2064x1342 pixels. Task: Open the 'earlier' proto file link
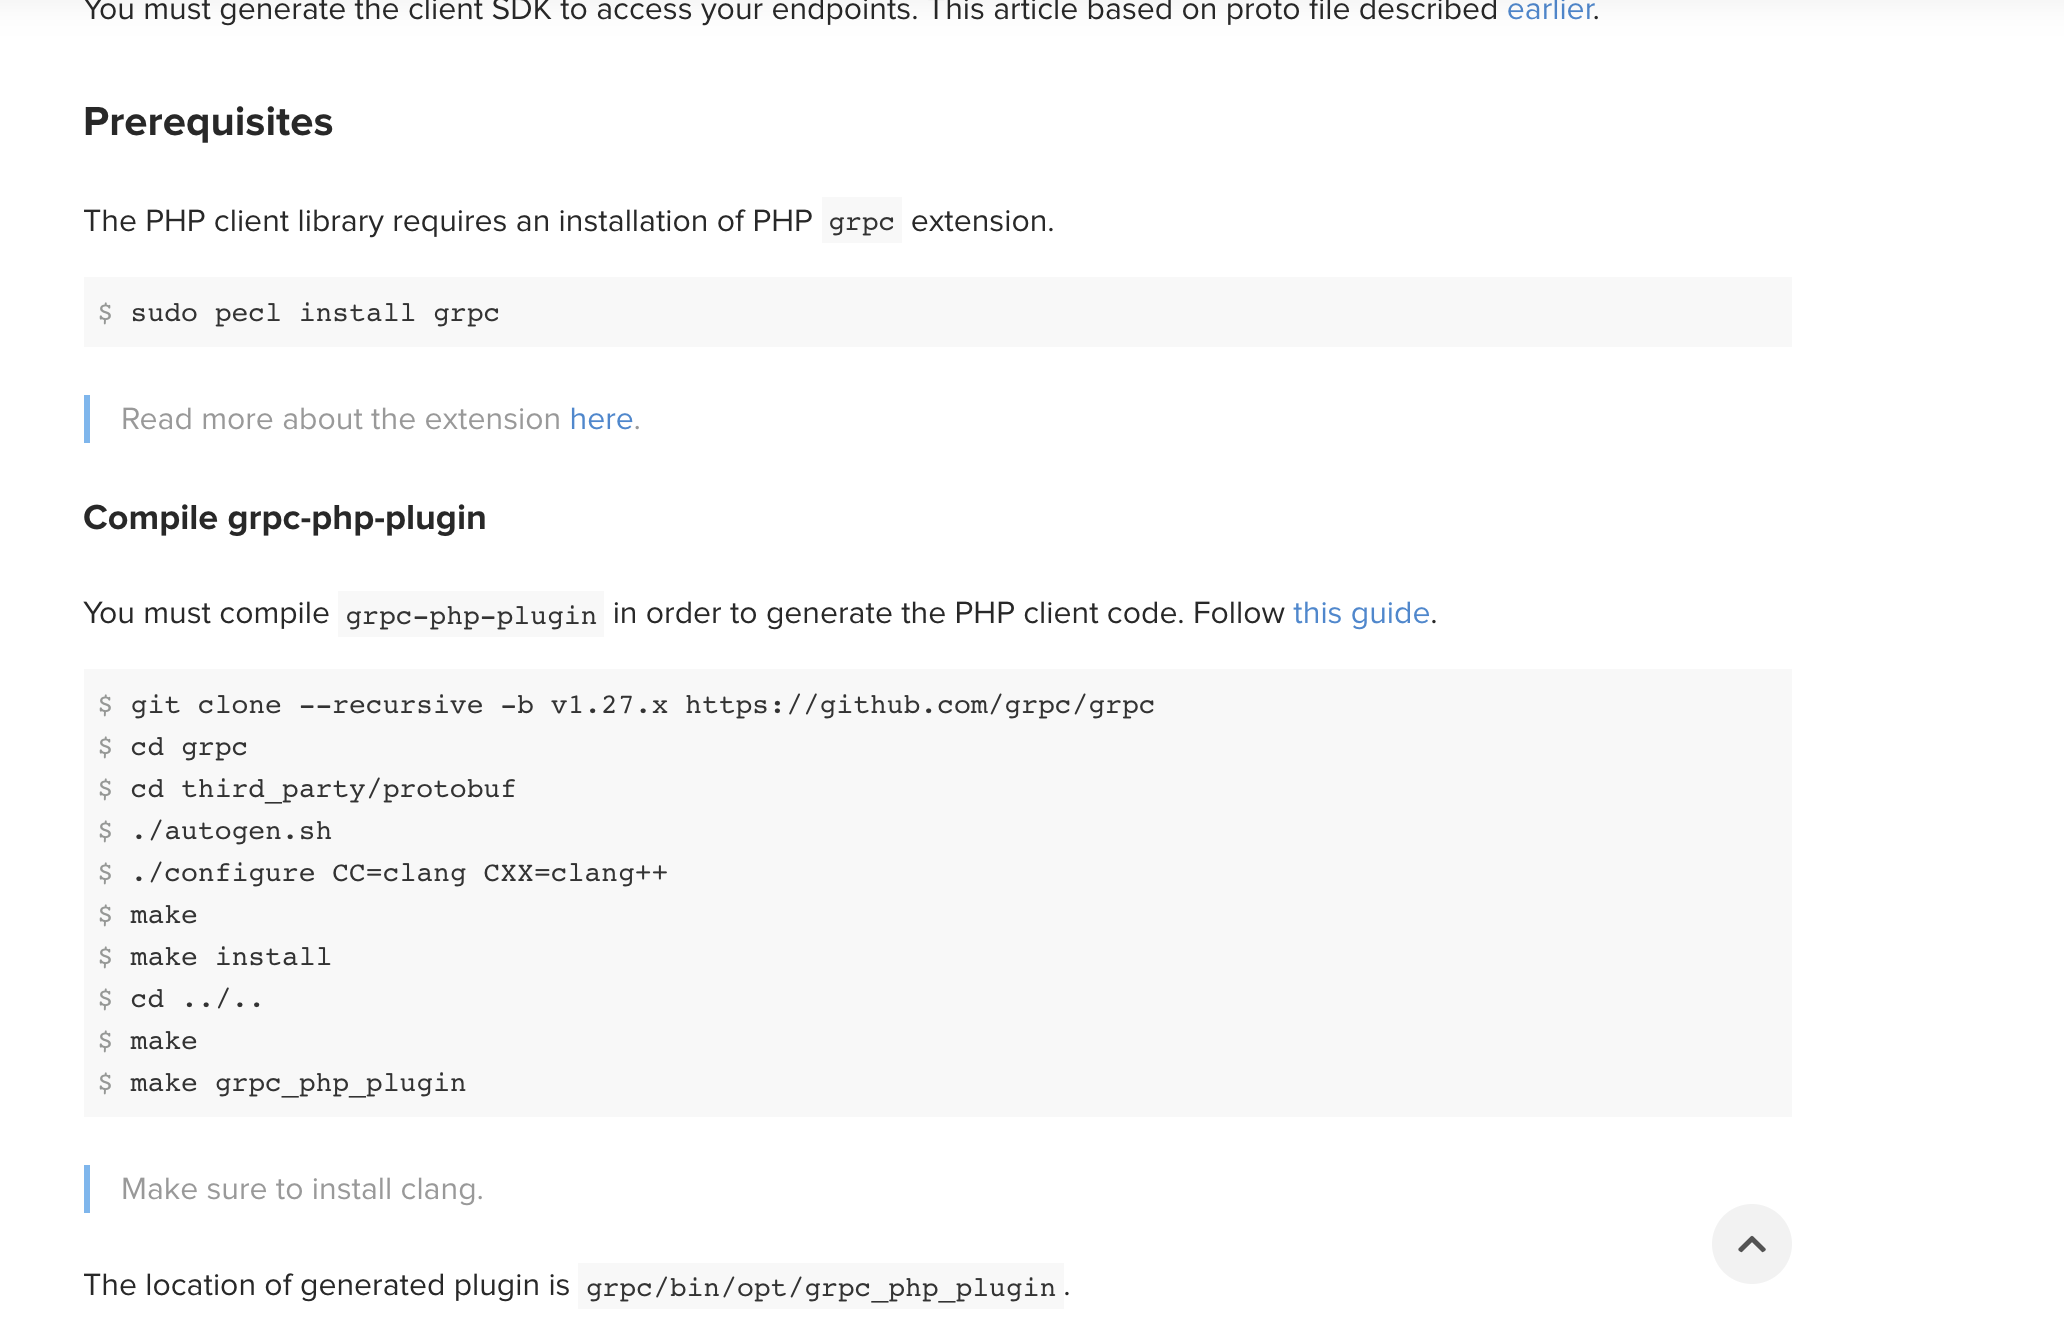pyautogui.click(x=1549, y=10)
